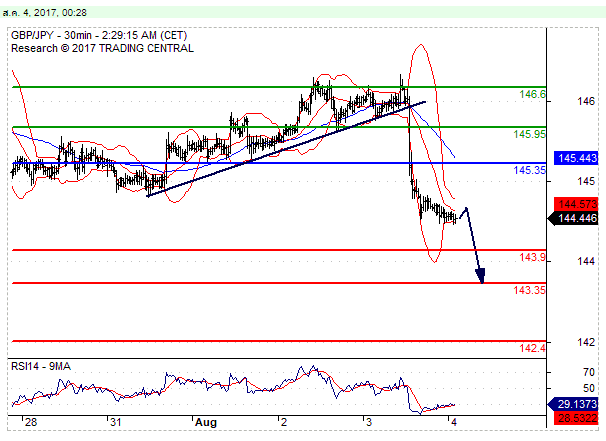Click the red 144.573 price tag
Screen dimensions: 606x441
576,204
